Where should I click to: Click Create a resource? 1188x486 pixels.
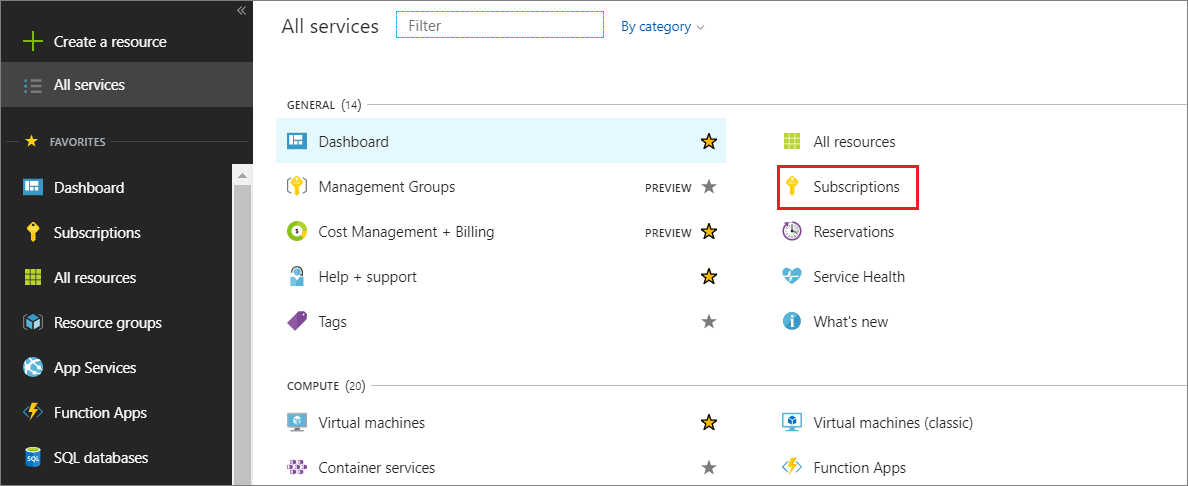[109, 42]
